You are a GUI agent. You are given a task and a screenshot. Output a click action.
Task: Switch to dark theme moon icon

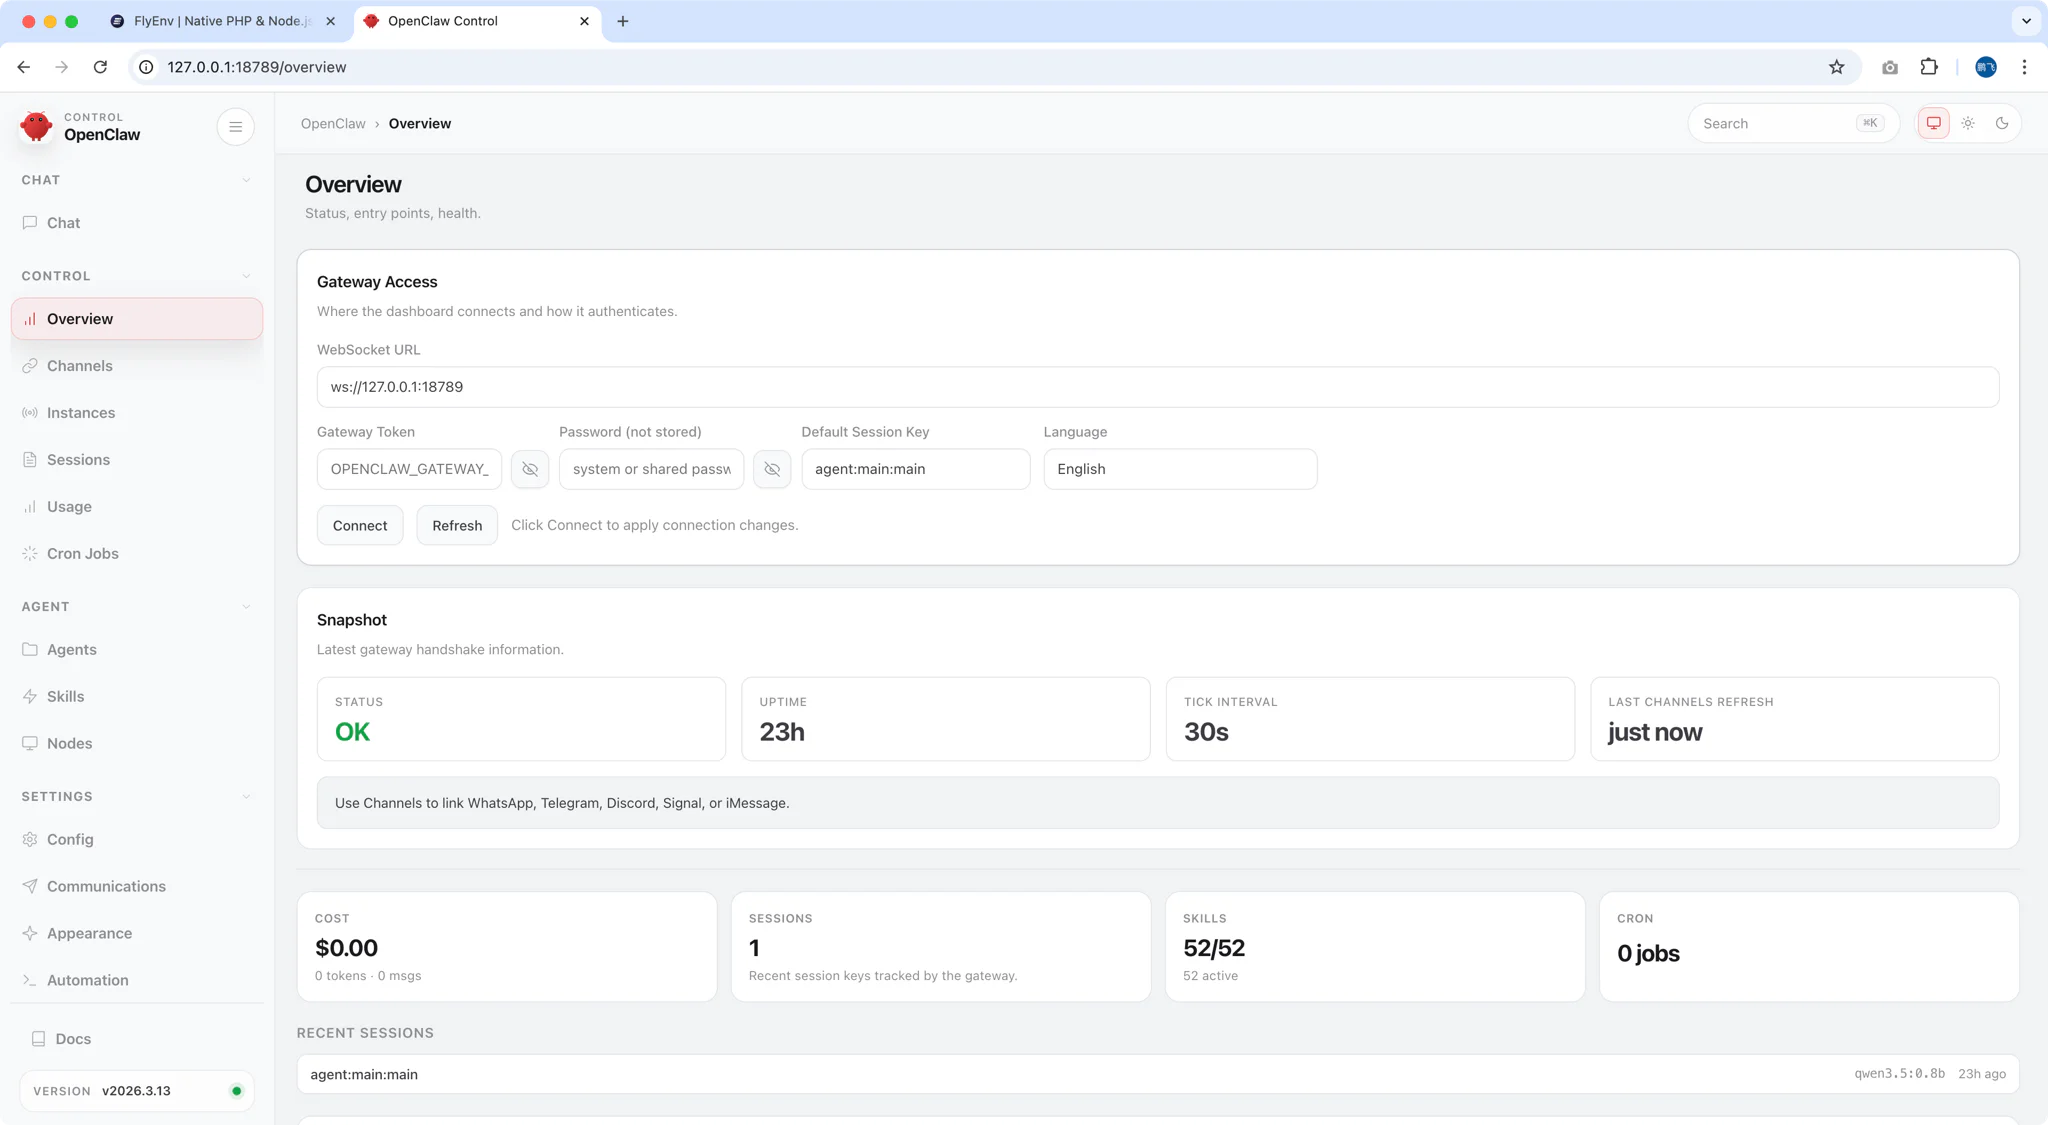[2002, 123]
